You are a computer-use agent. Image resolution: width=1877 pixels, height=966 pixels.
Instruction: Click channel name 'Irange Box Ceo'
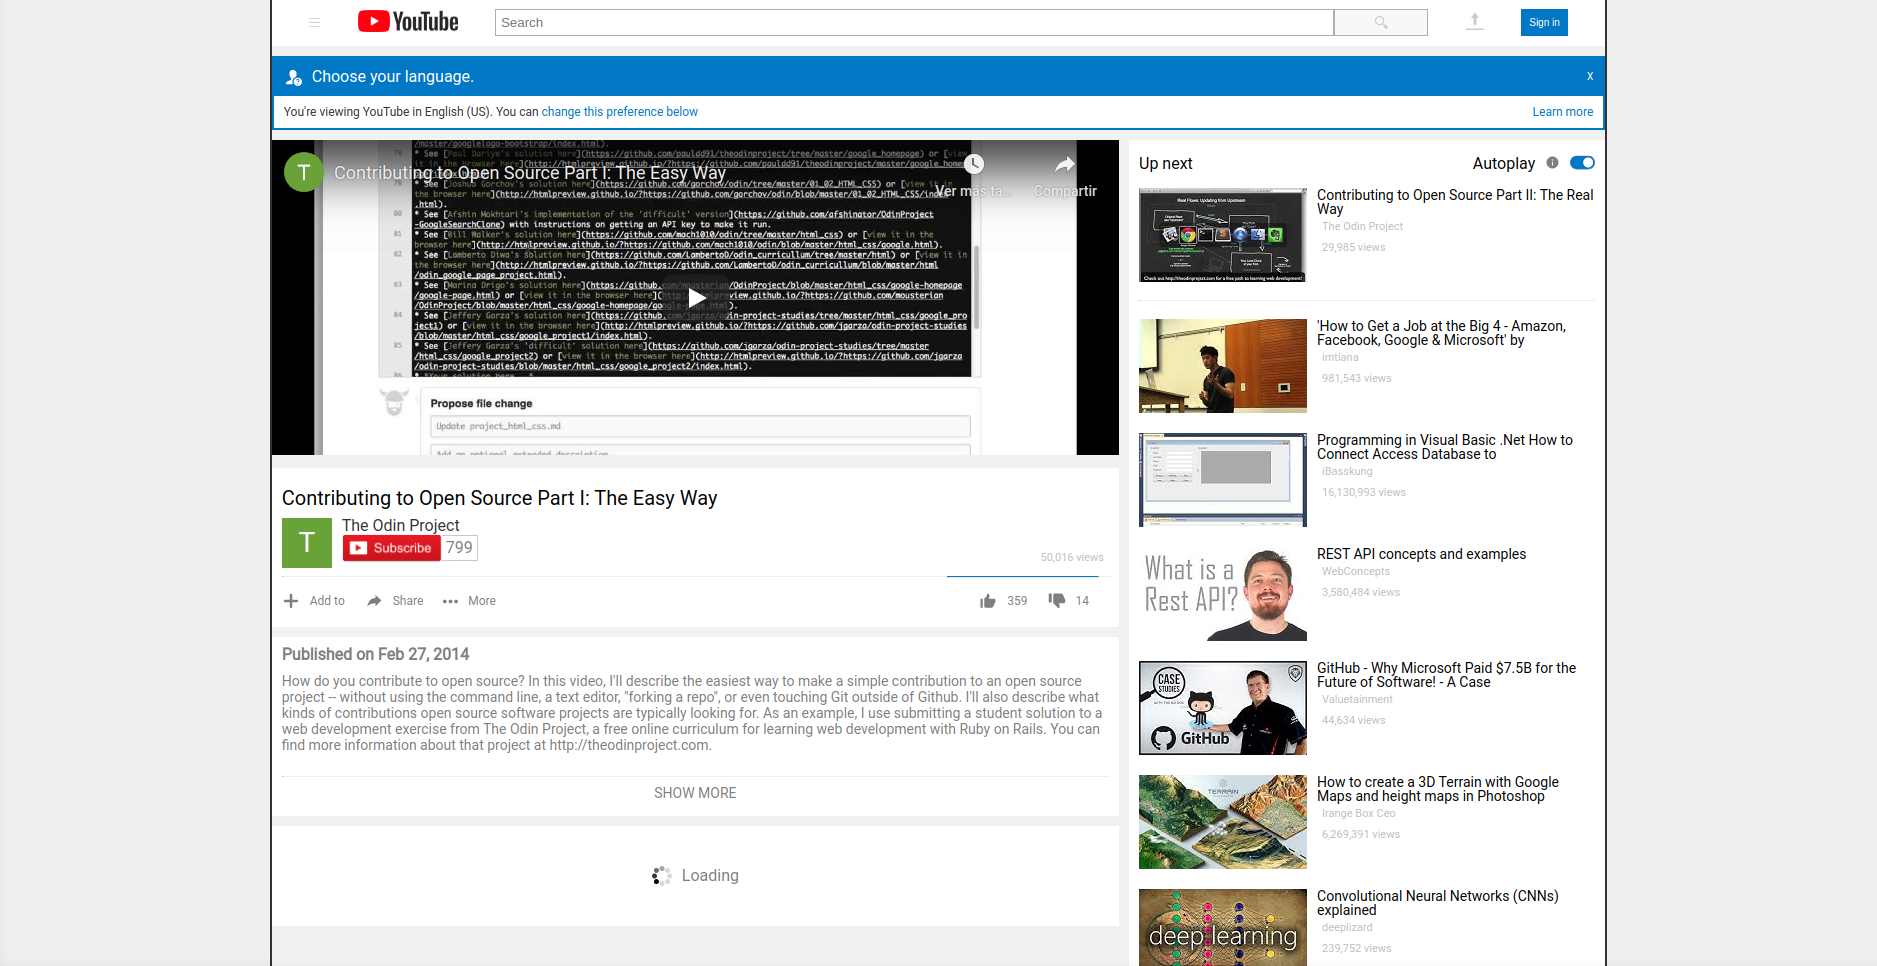[x=1358, y=813]
